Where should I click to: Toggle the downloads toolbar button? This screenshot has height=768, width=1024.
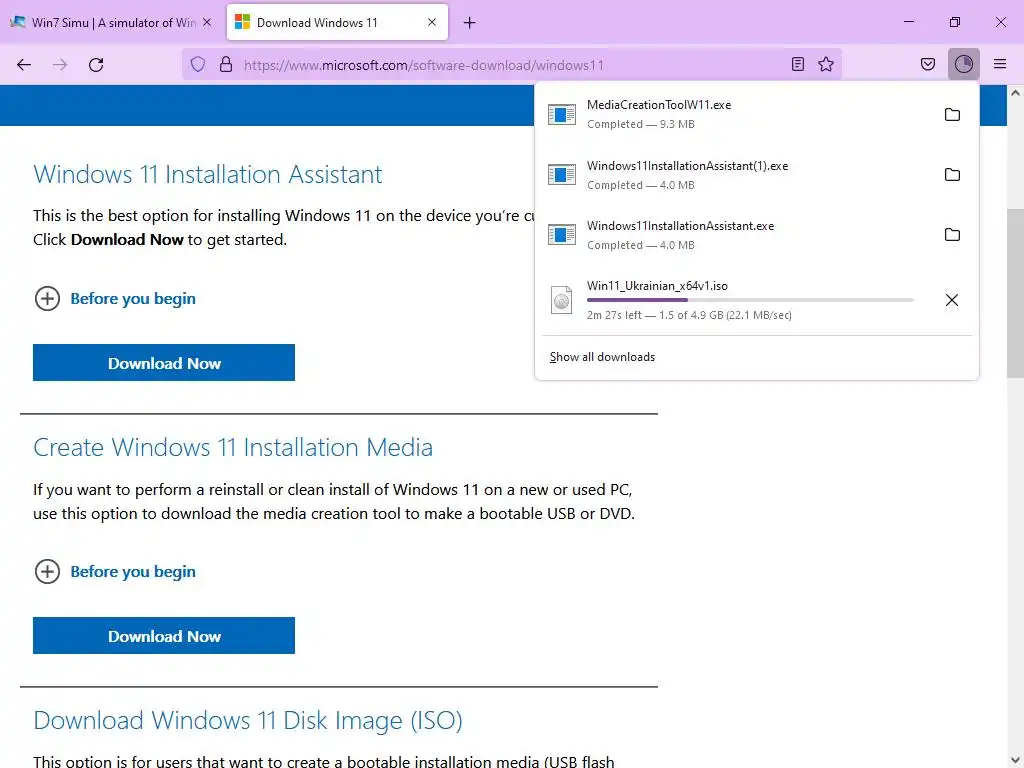click(x=964, y=64)
